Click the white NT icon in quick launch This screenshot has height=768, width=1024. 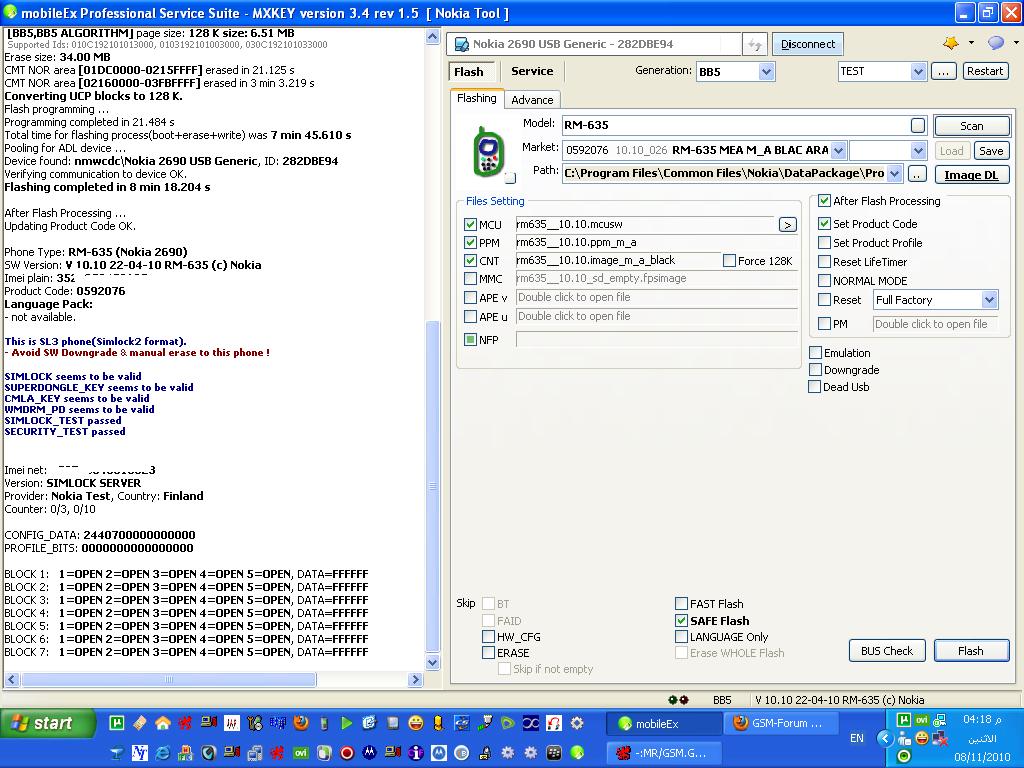coord(140,753)
